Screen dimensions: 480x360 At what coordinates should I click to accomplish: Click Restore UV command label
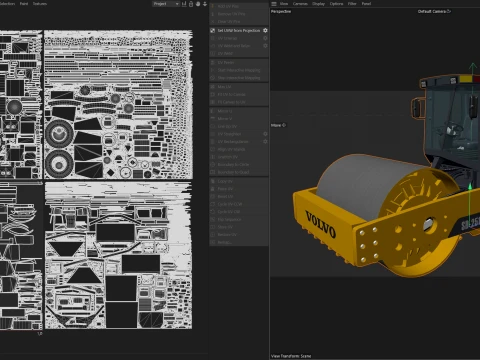point(227,235)
